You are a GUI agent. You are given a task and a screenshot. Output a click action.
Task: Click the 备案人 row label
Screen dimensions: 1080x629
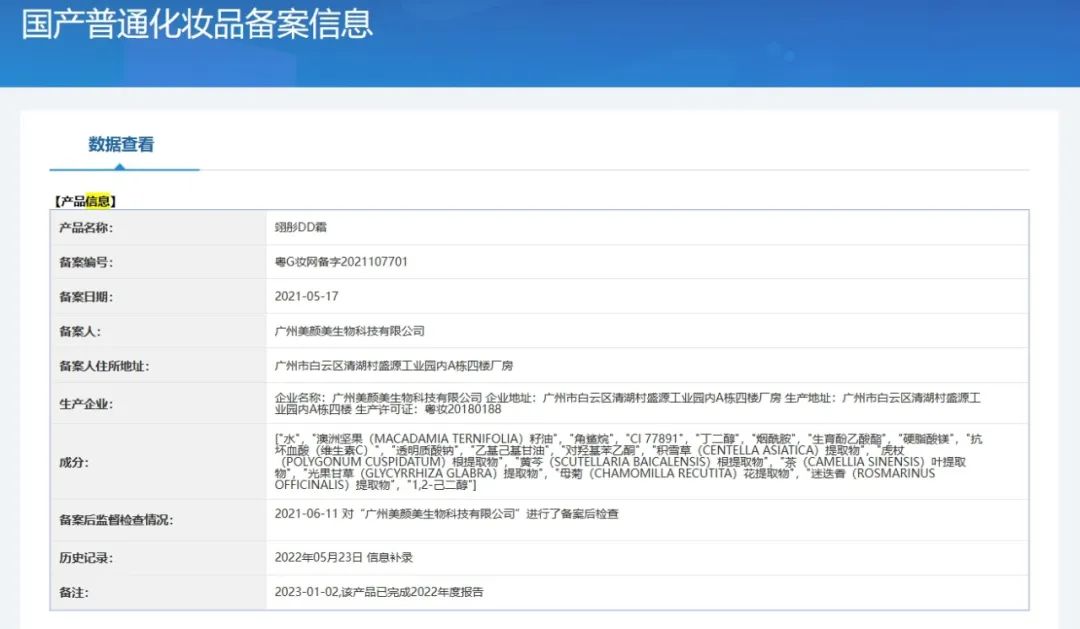[80, 331]
